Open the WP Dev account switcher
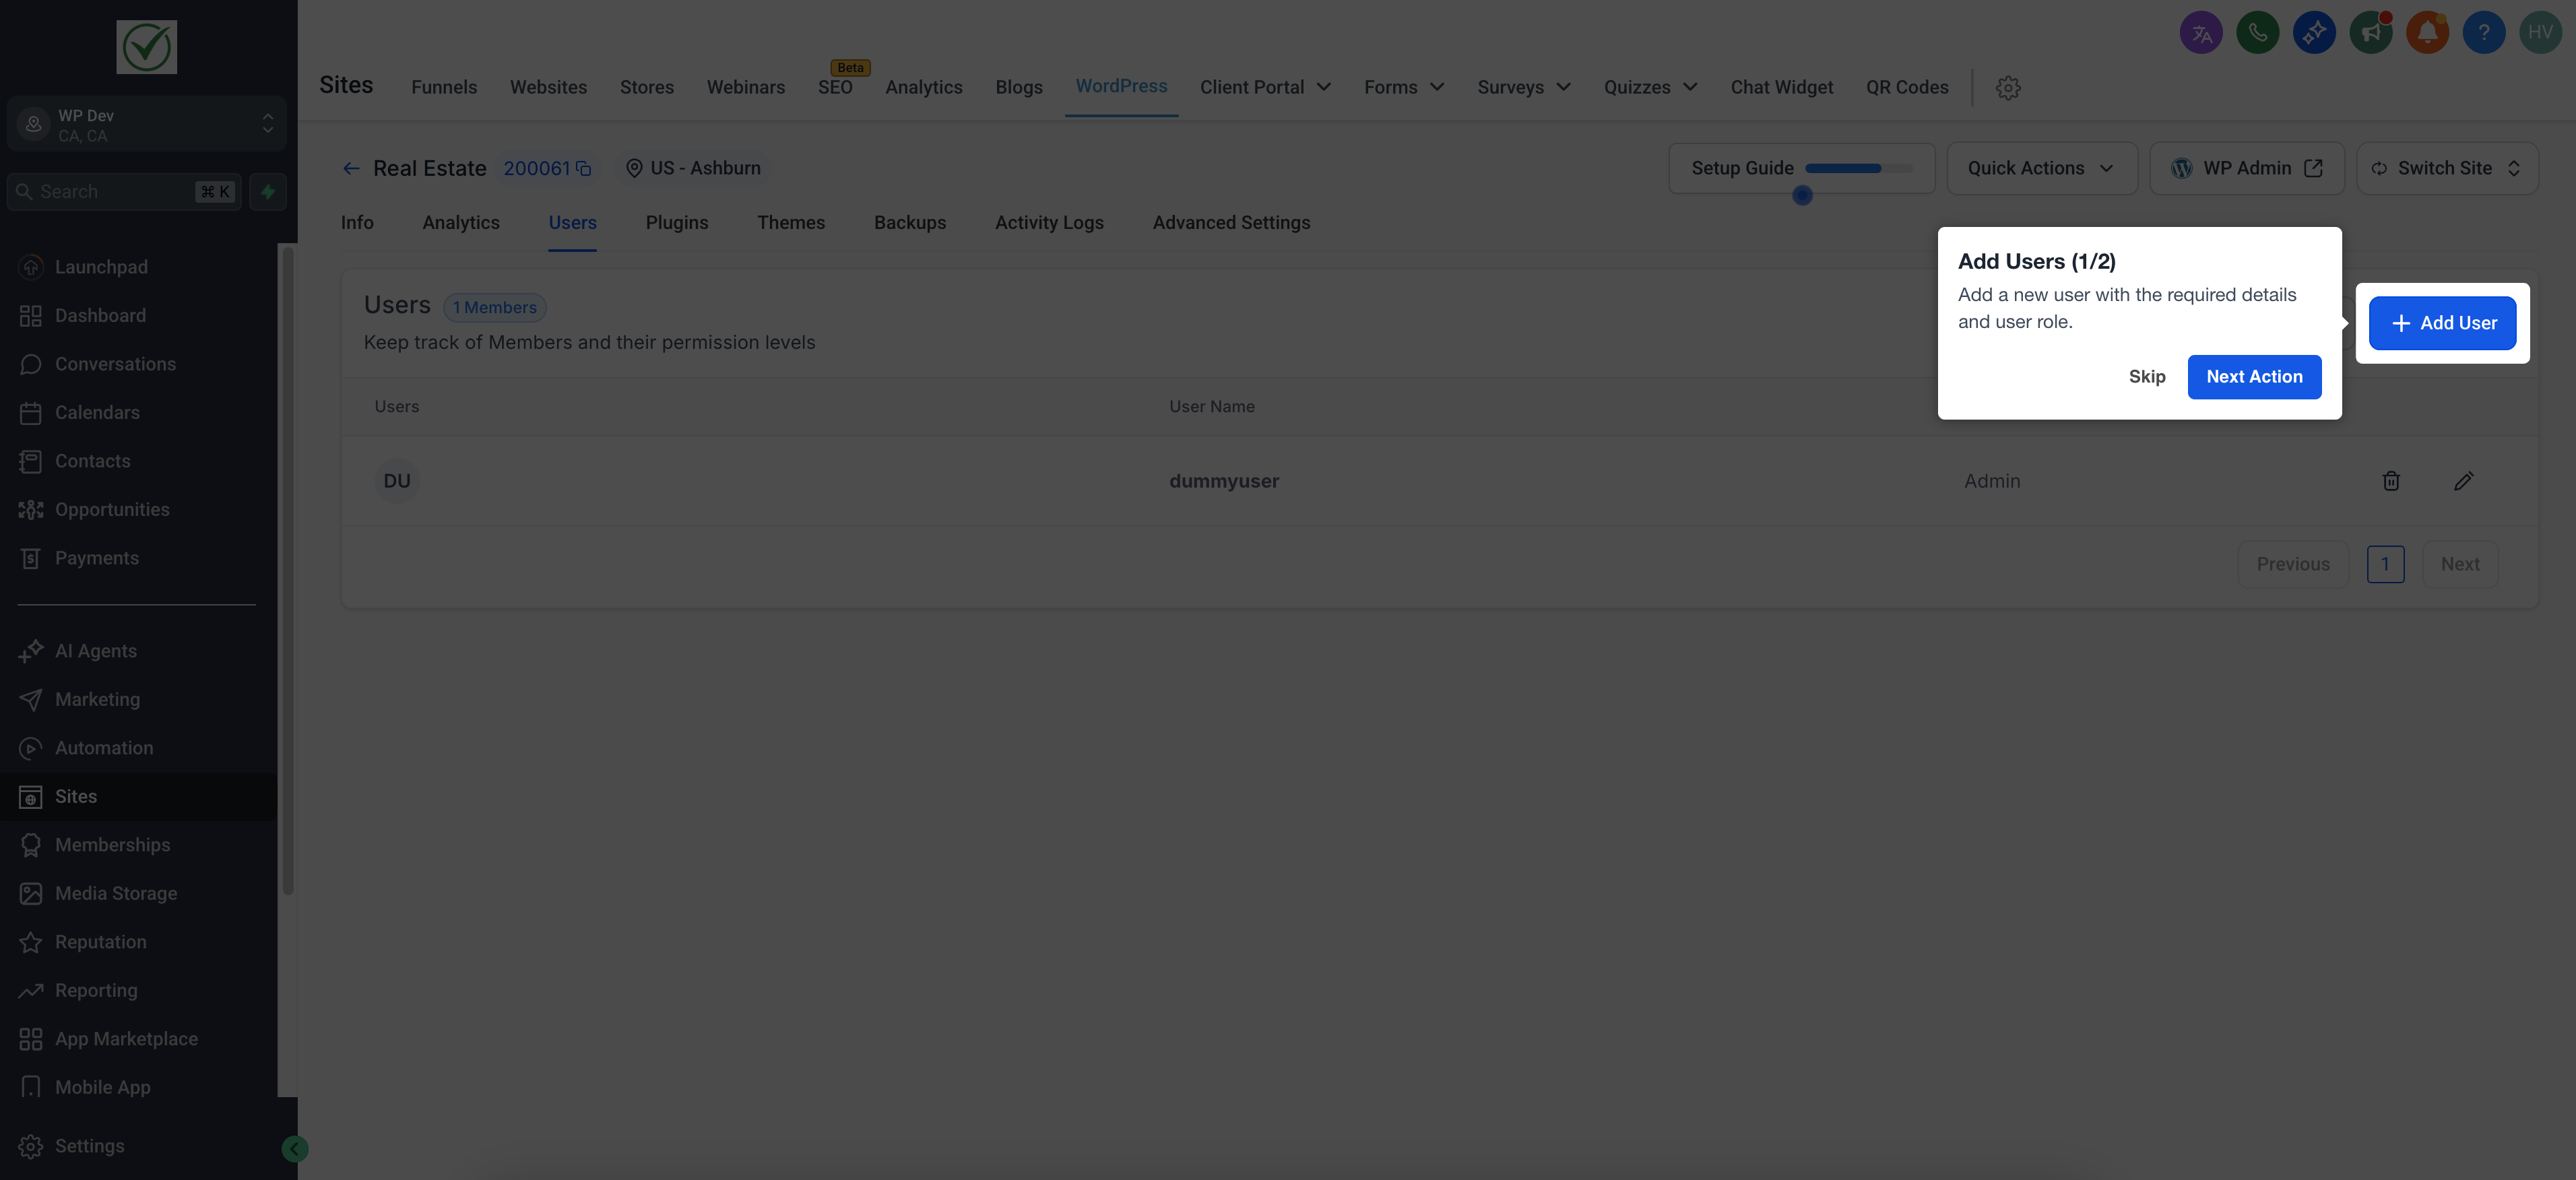2576x1180 pixels. (x=147, y=125)
